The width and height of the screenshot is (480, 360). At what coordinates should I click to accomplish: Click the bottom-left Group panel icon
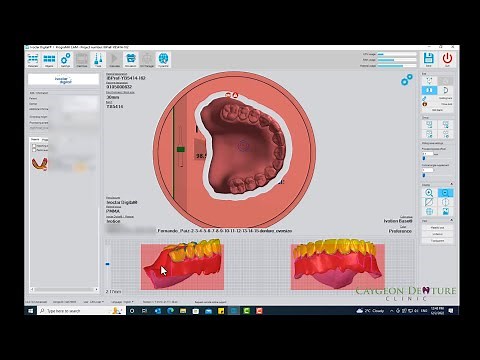[429, 134]
